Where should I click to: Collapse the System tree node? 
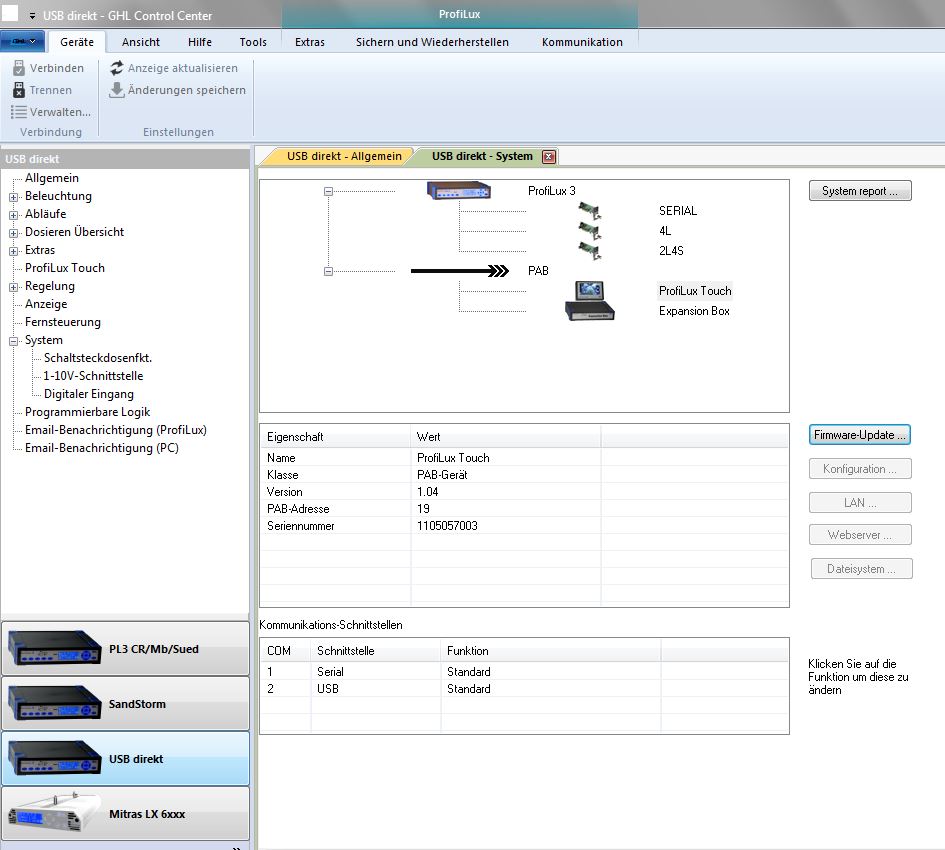(14, 341)
